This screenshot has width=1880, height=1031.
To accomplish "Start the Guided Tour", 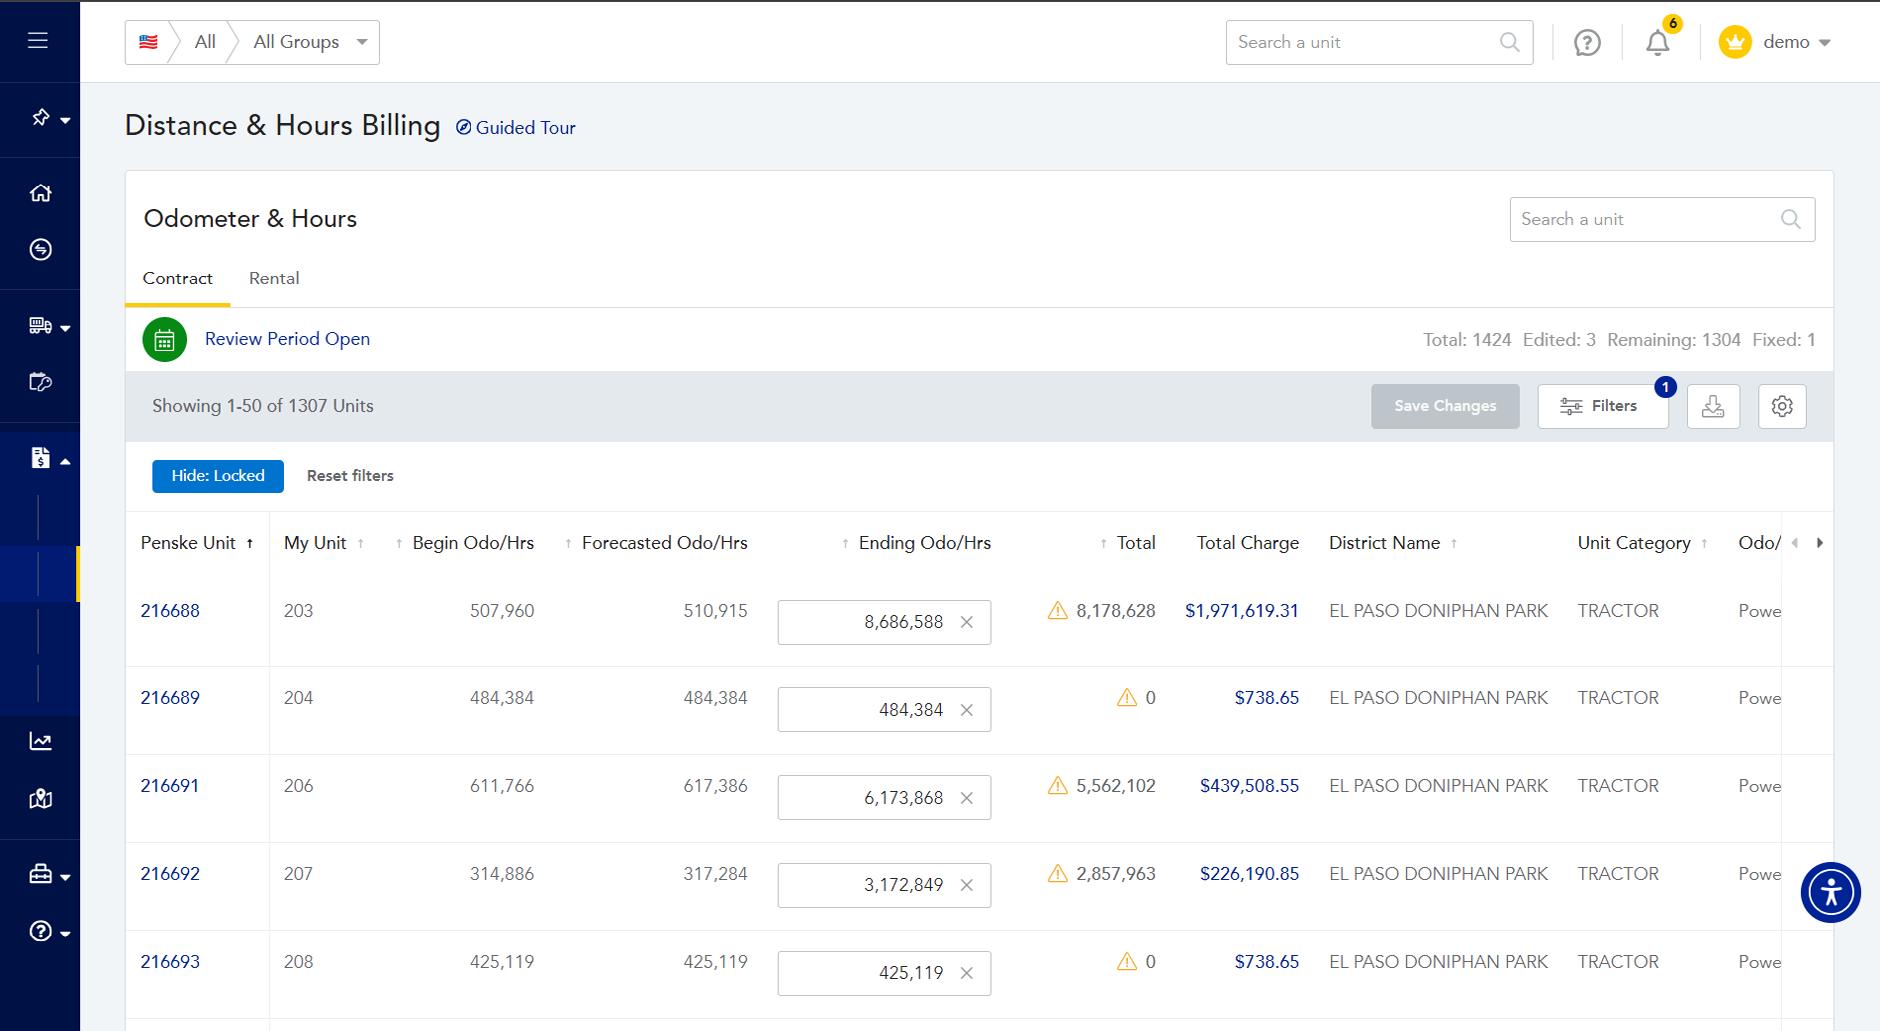I will coord(516,127).
